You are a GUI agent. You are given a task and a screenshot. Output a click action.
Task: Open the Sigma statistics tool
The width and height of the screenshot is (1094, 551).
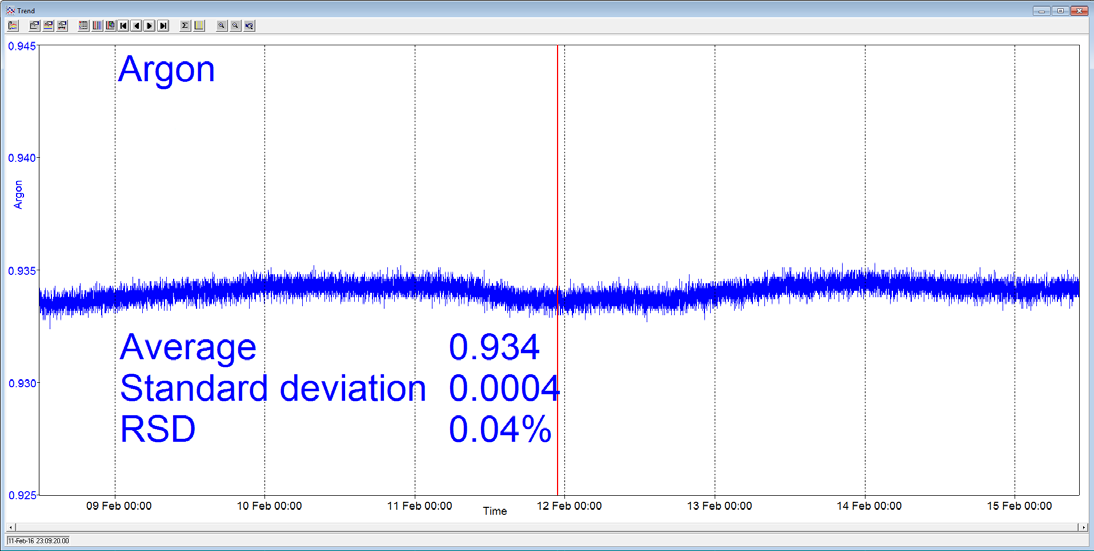185,26
